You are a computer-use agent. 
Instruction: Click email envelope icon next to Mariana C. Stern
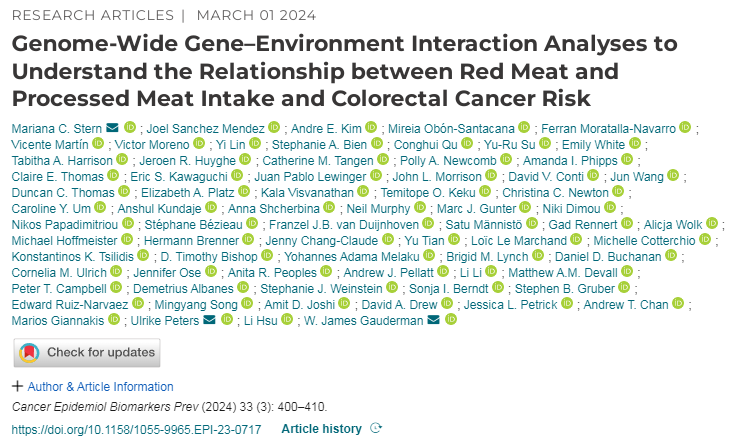(112, 128)
